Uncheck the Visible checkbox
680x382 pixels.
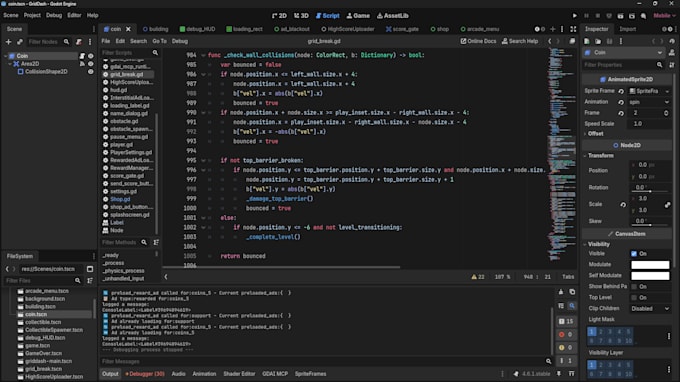pos(634,254)
